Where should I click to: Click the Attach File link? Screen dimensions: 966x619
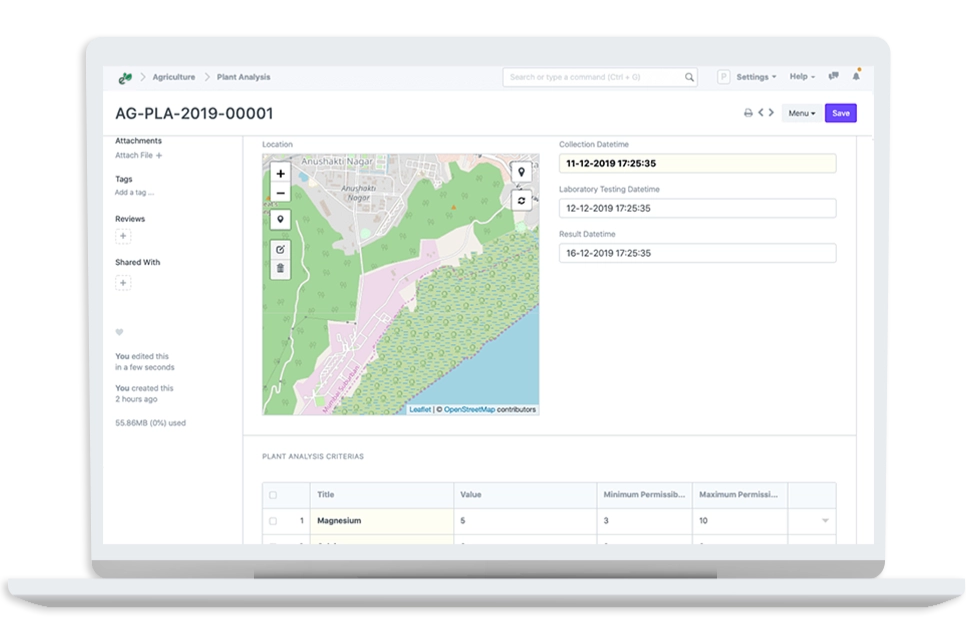134,155
